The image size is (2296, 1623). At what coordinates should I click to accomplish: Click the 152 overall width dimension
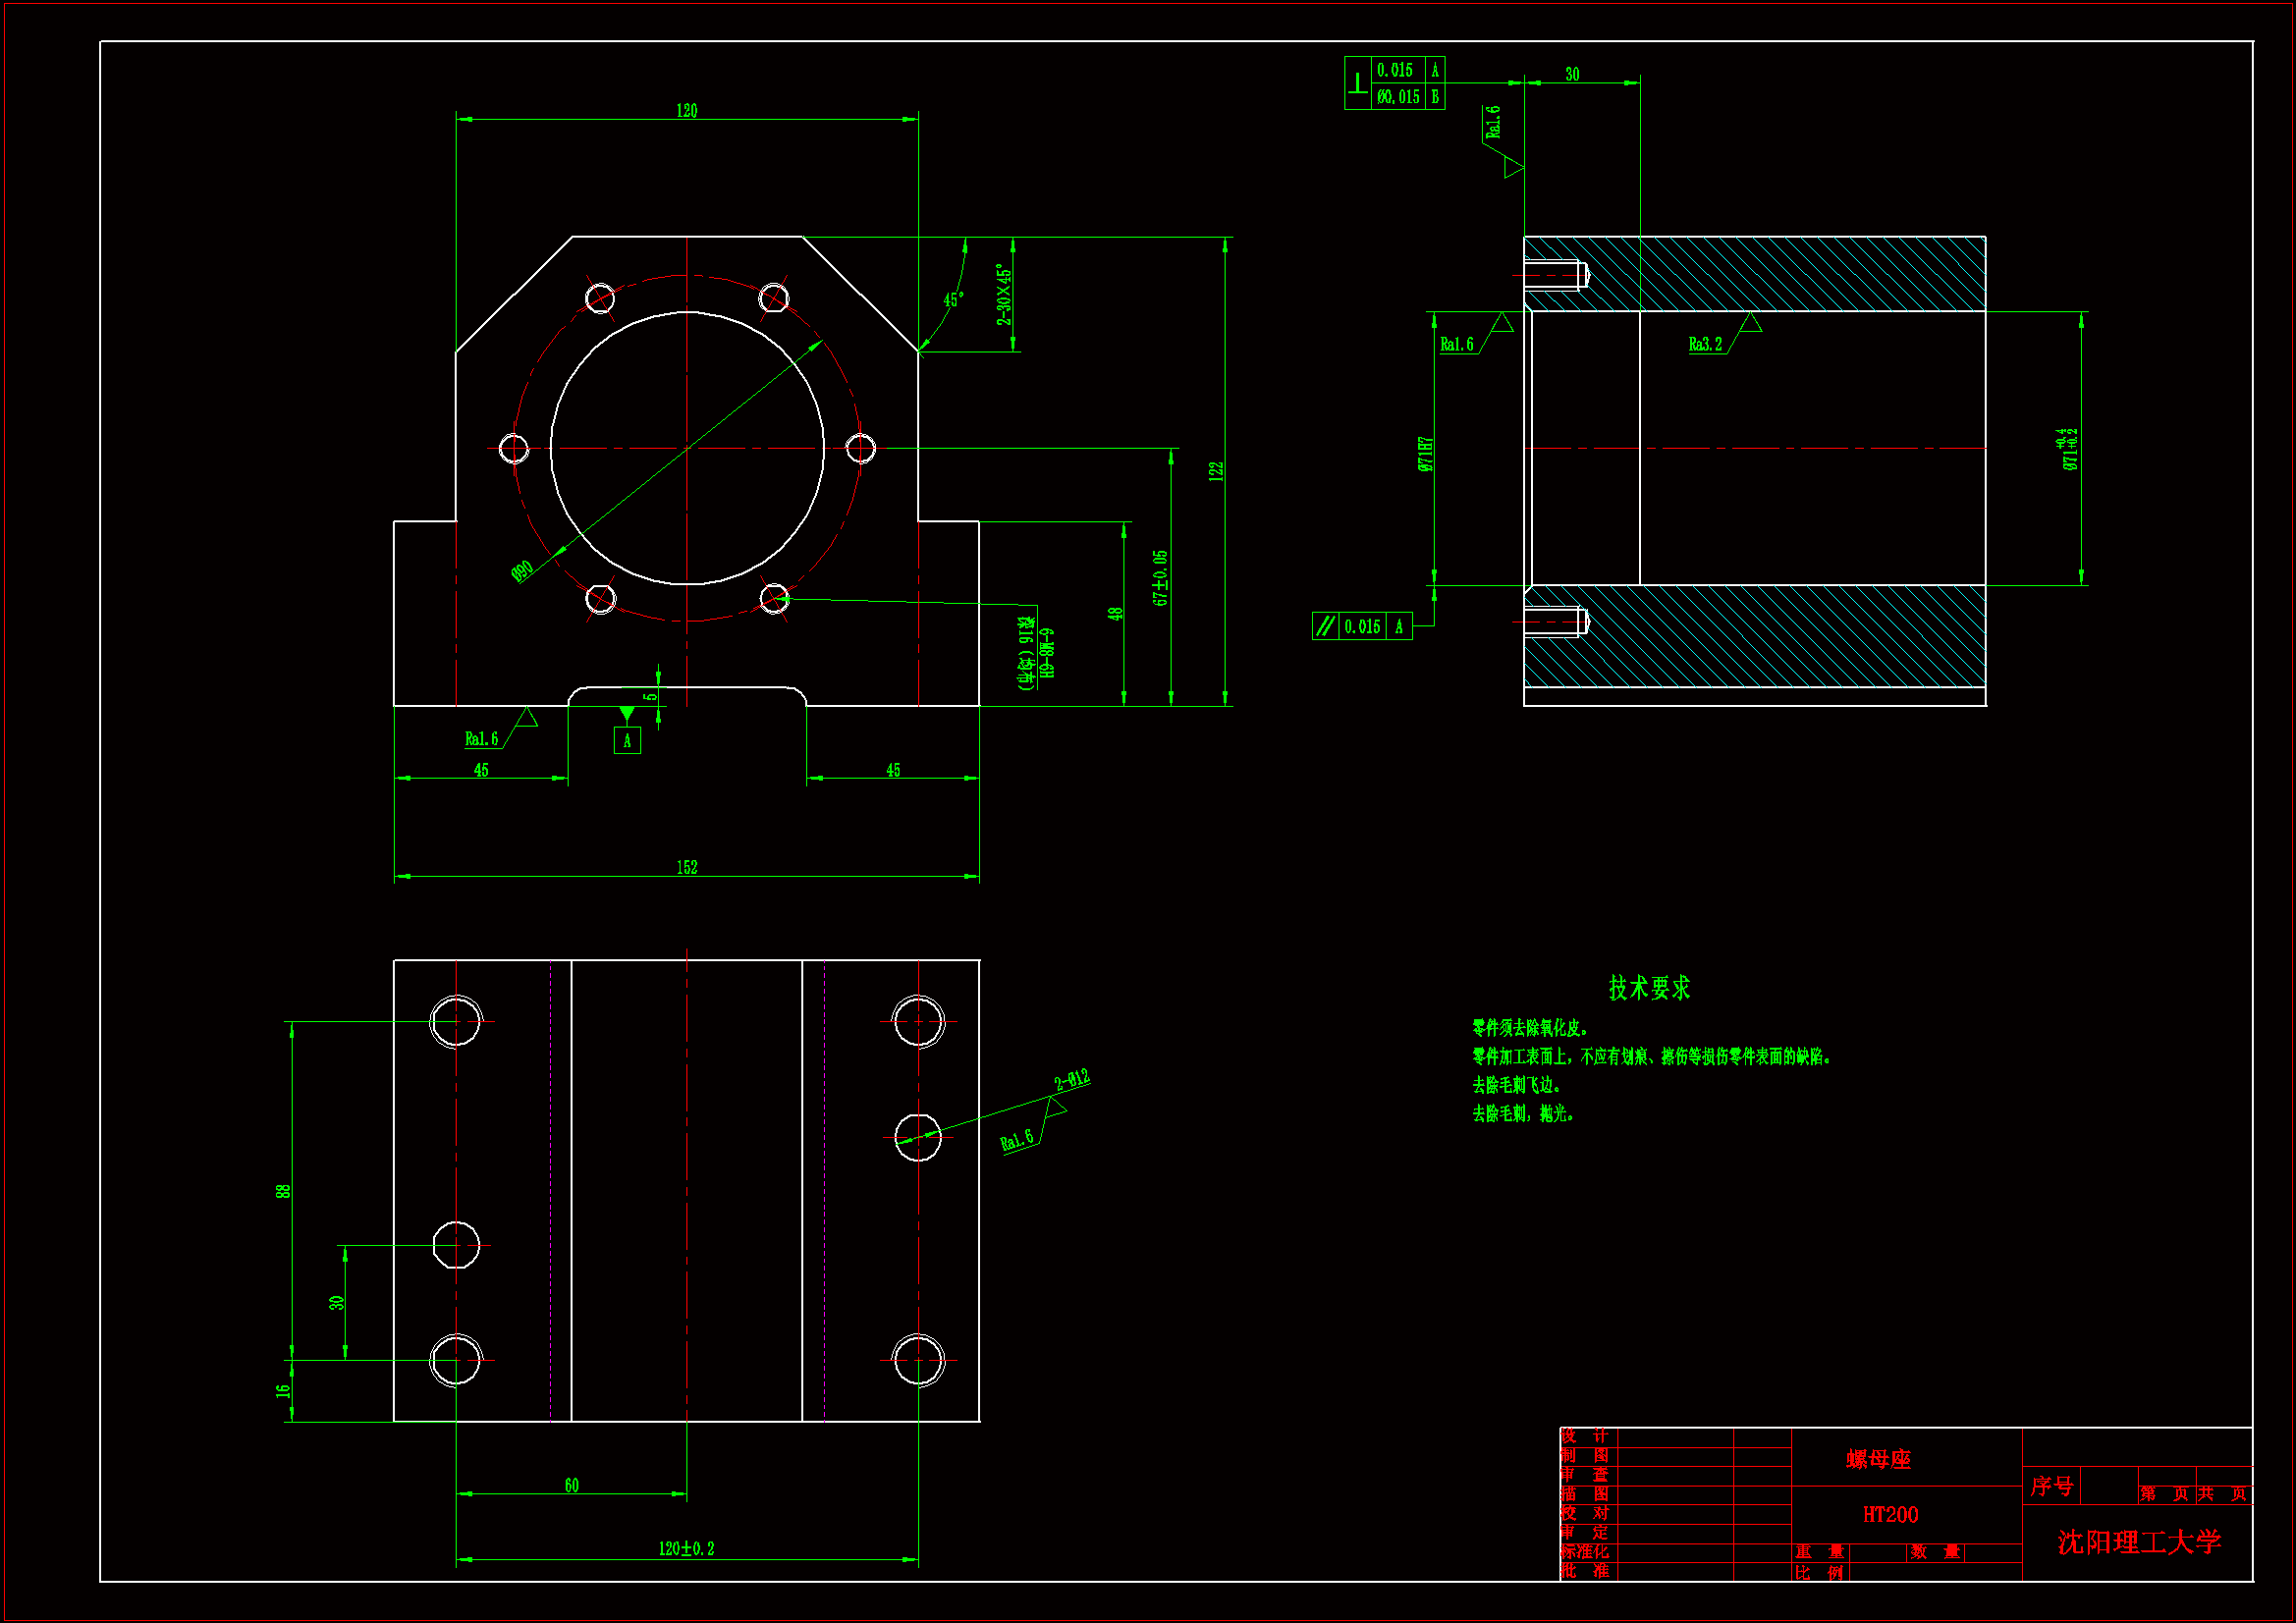click(x=687, y=867)
